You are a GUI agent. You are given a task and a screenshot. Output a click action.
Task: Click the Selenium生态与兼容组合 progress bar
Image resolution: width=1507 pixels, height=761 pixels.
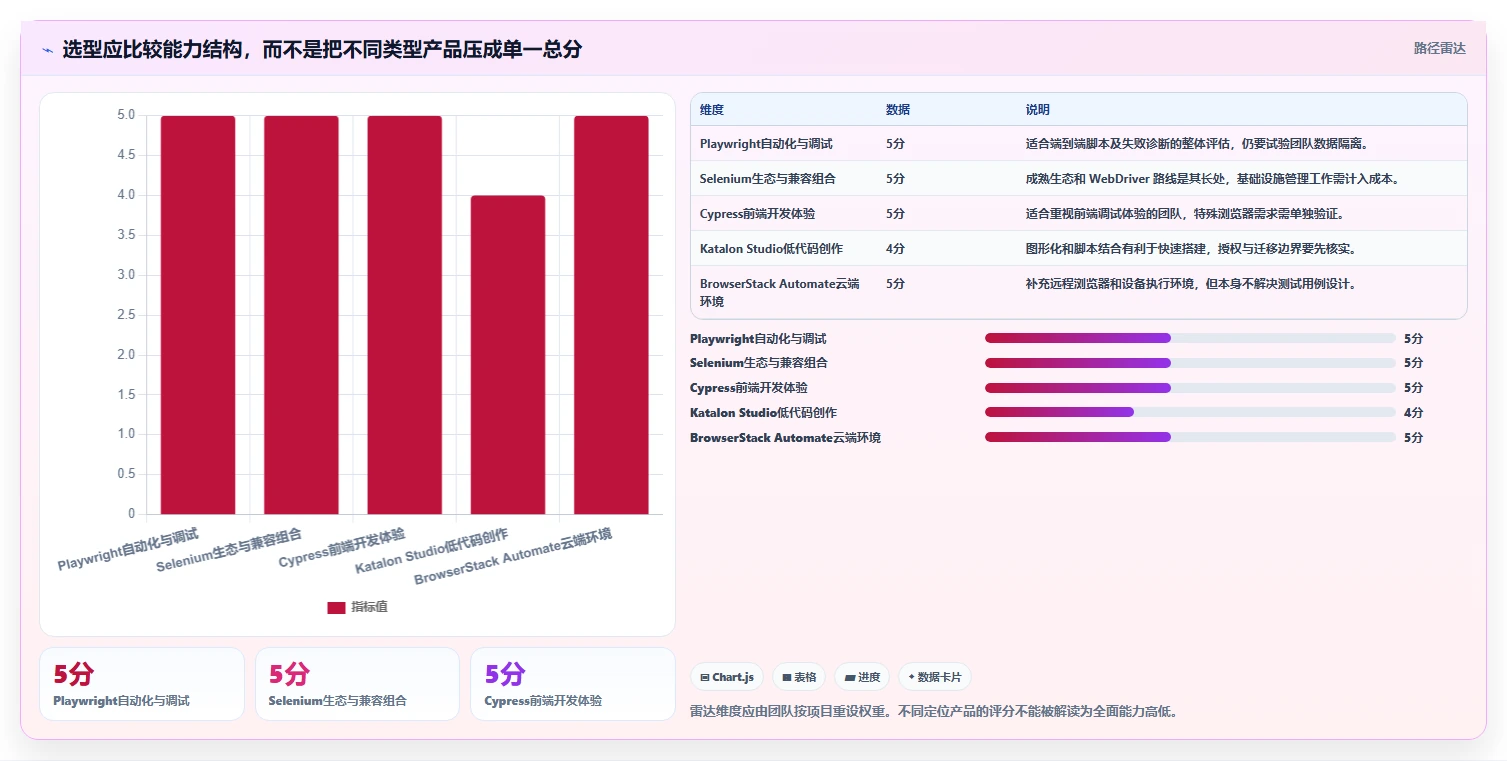pos(1190,363)
